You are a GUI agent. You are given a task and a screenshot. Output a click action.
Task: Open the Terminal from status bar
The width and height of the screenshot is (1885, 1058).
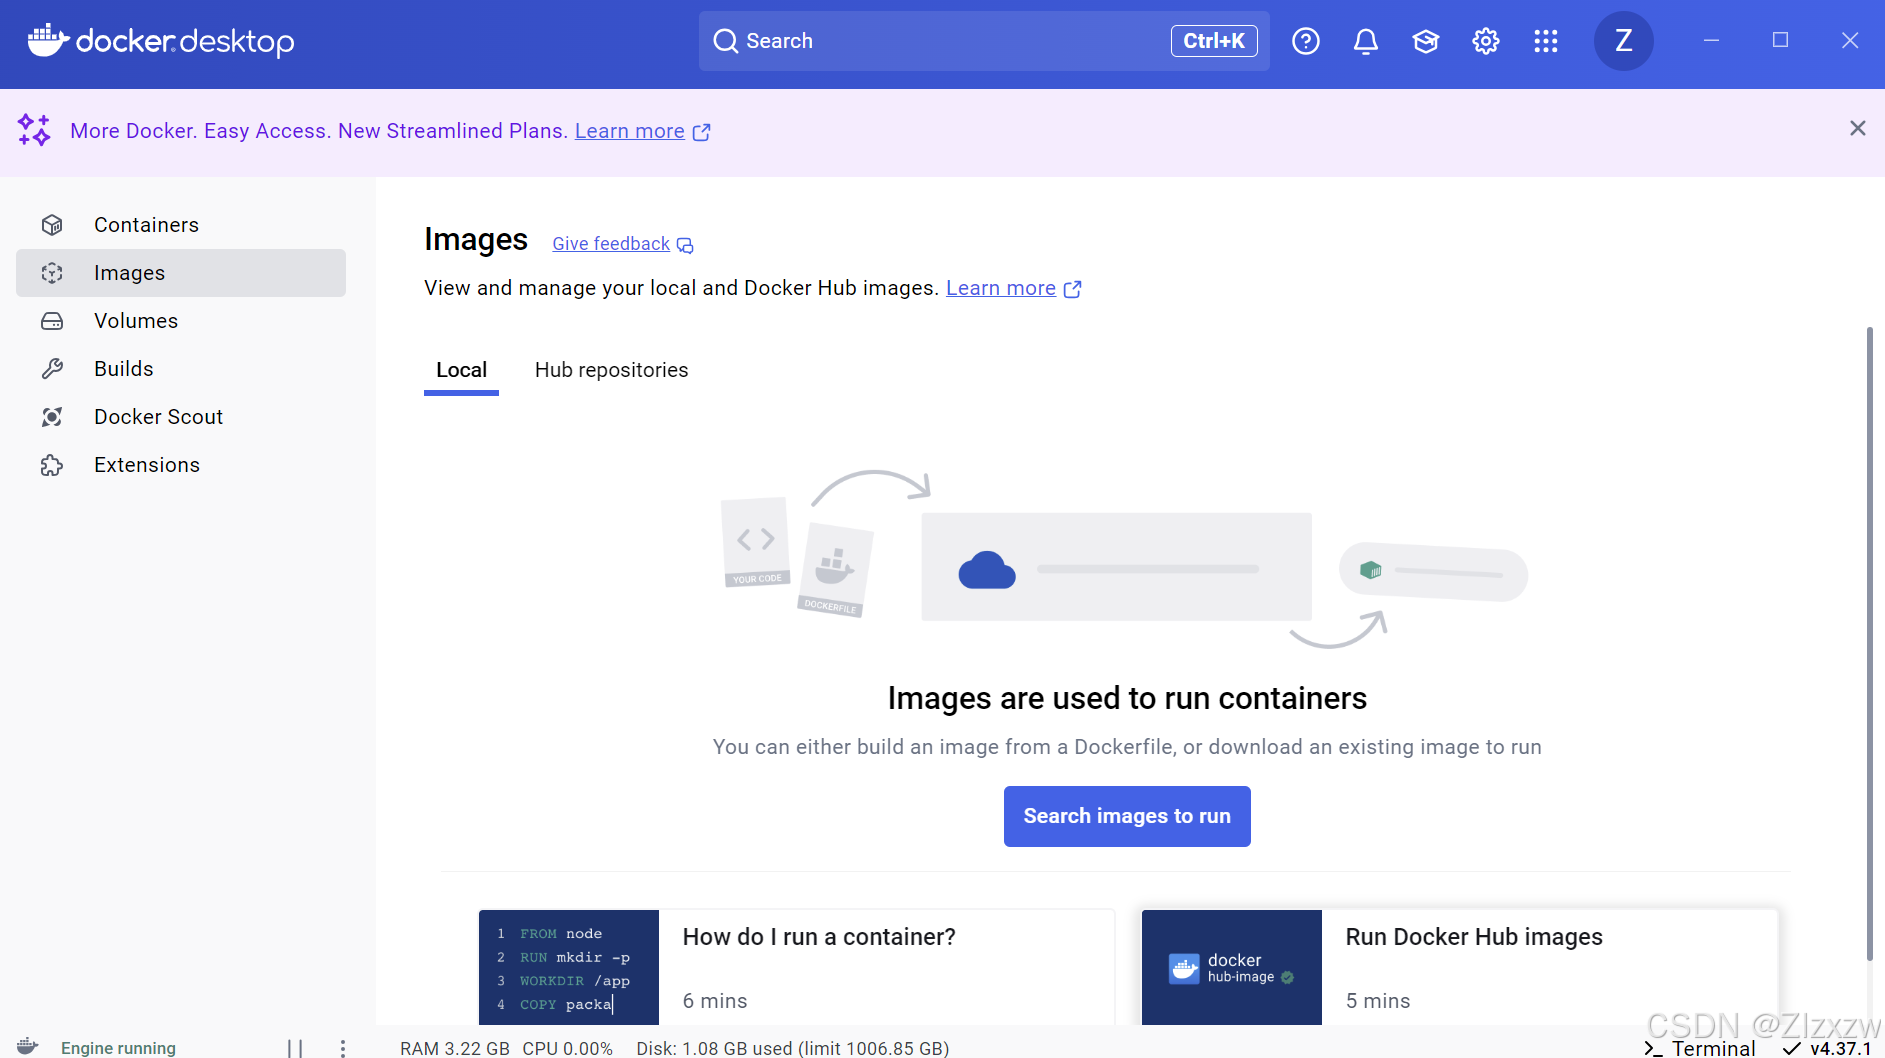click(x=1700, y=1048)
